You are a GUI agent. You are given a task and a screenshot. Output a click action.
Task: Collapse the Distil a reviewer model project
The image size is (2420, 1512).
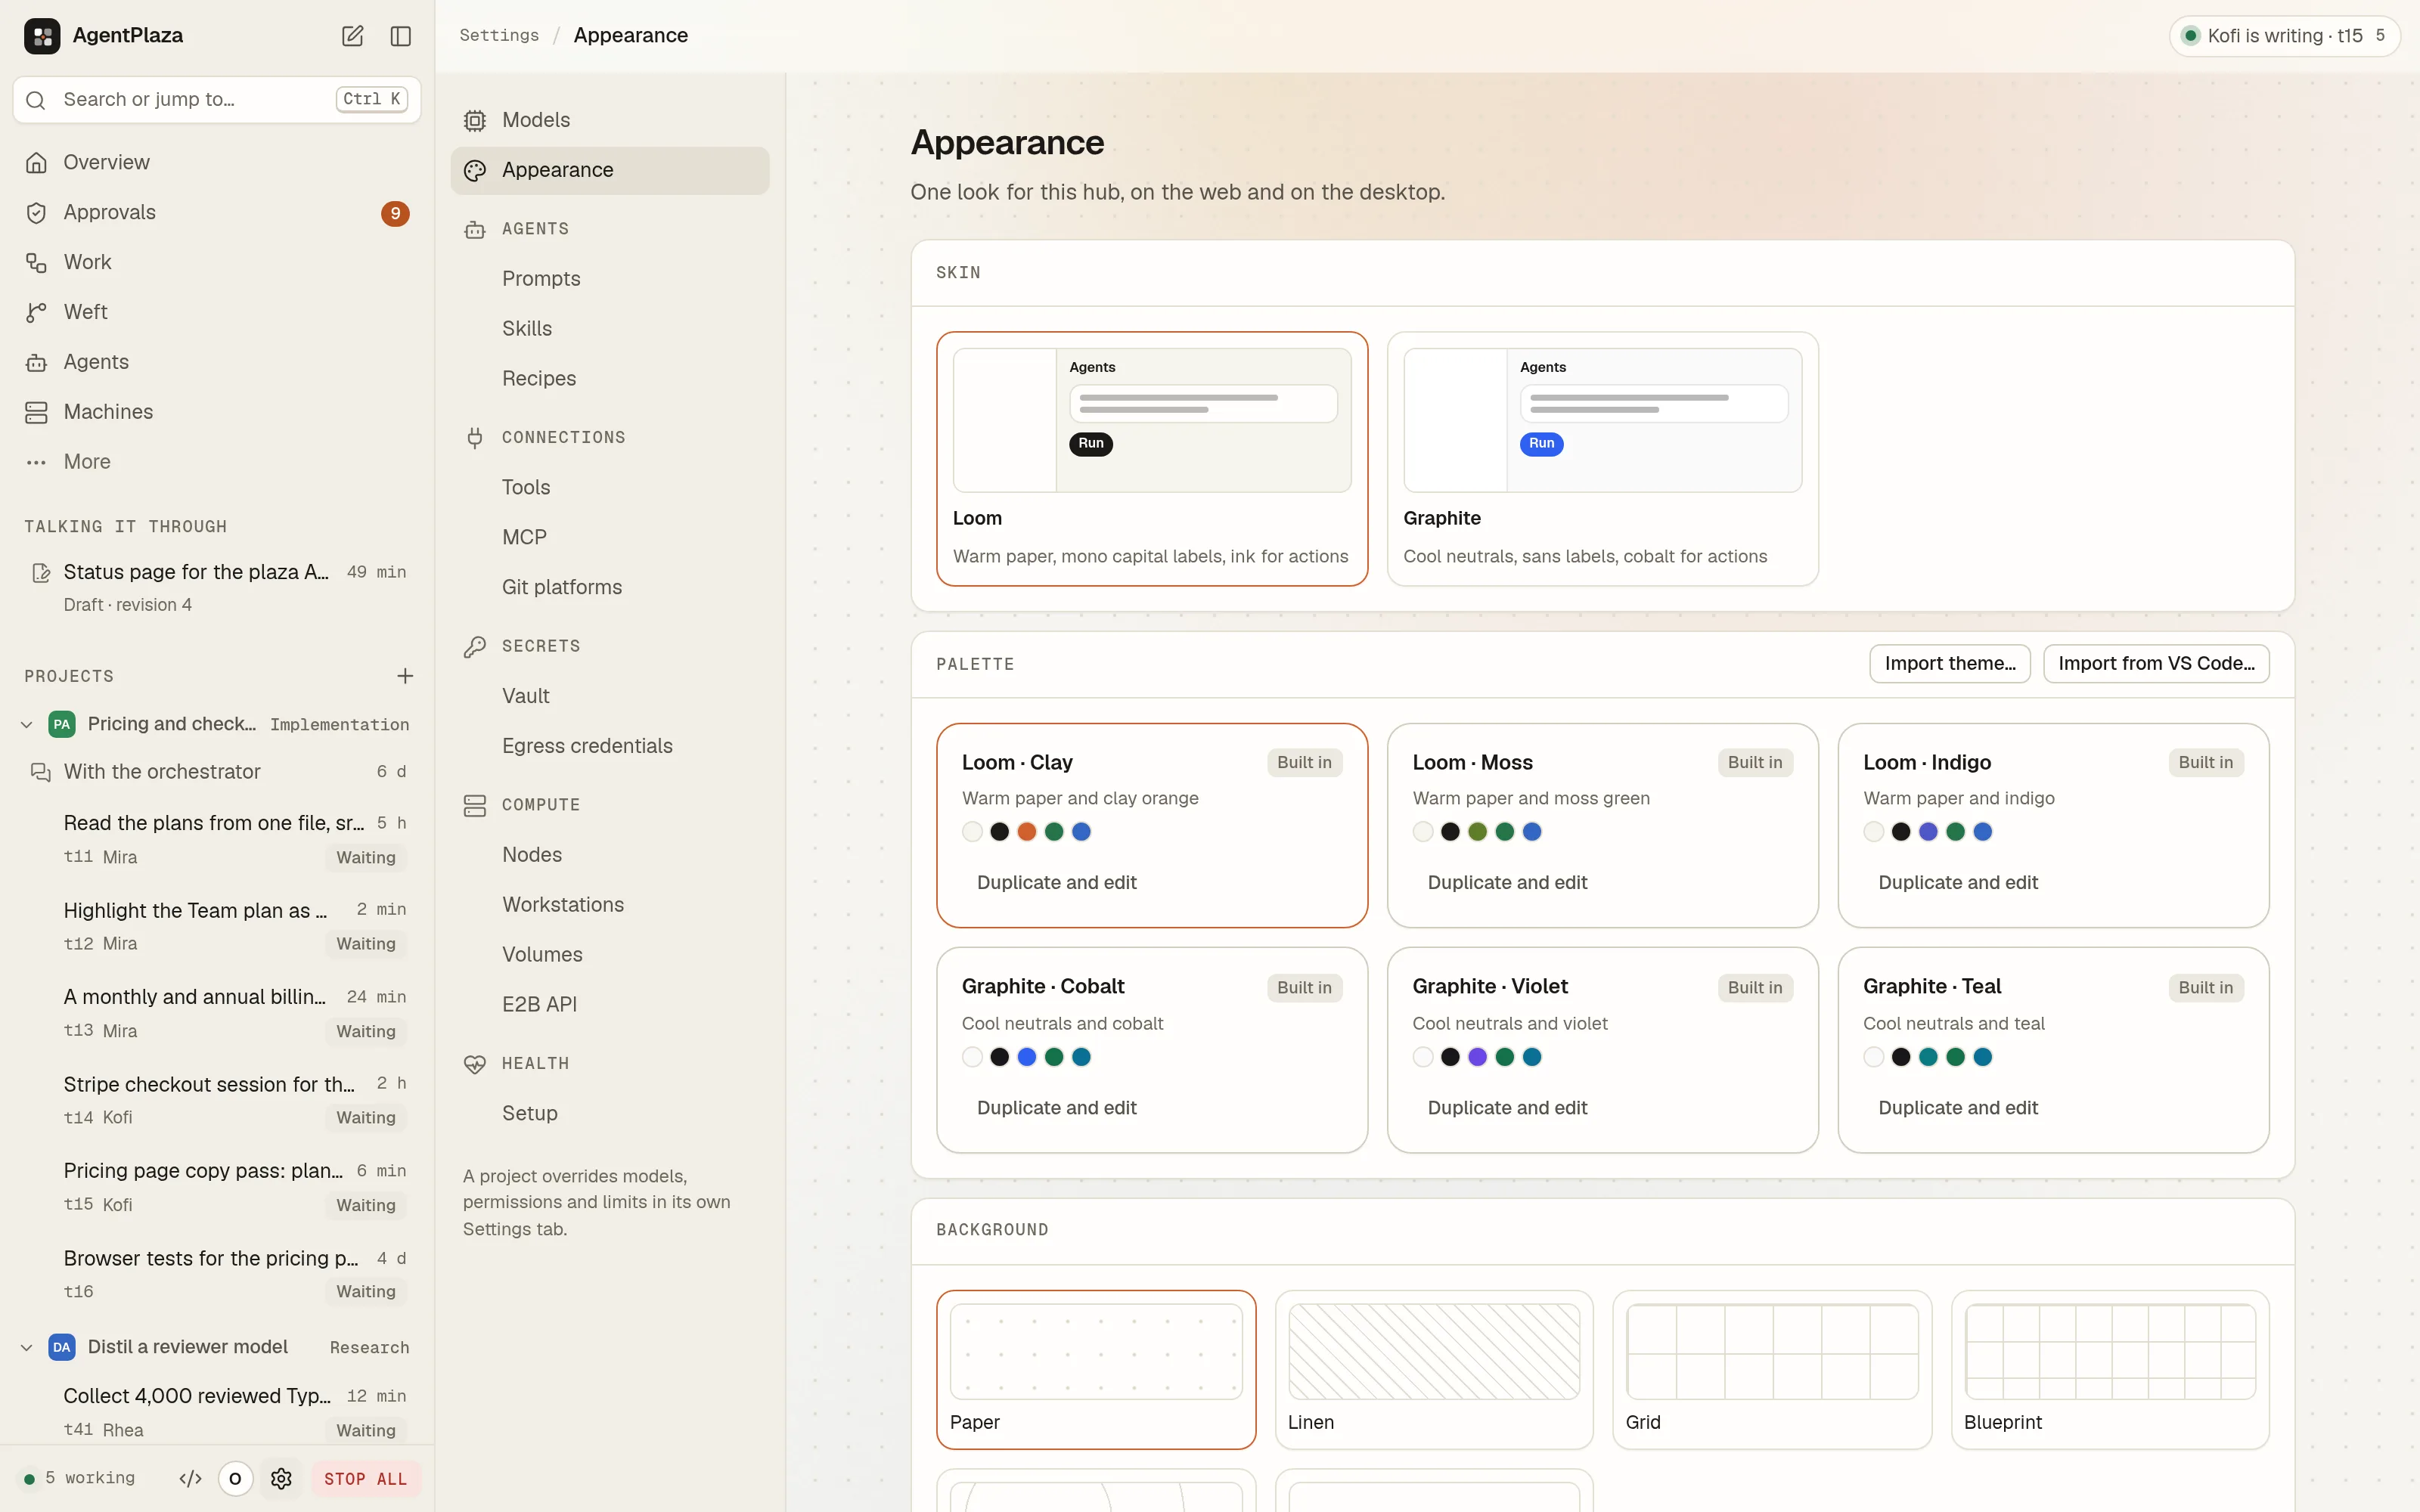coord(27,1347)
